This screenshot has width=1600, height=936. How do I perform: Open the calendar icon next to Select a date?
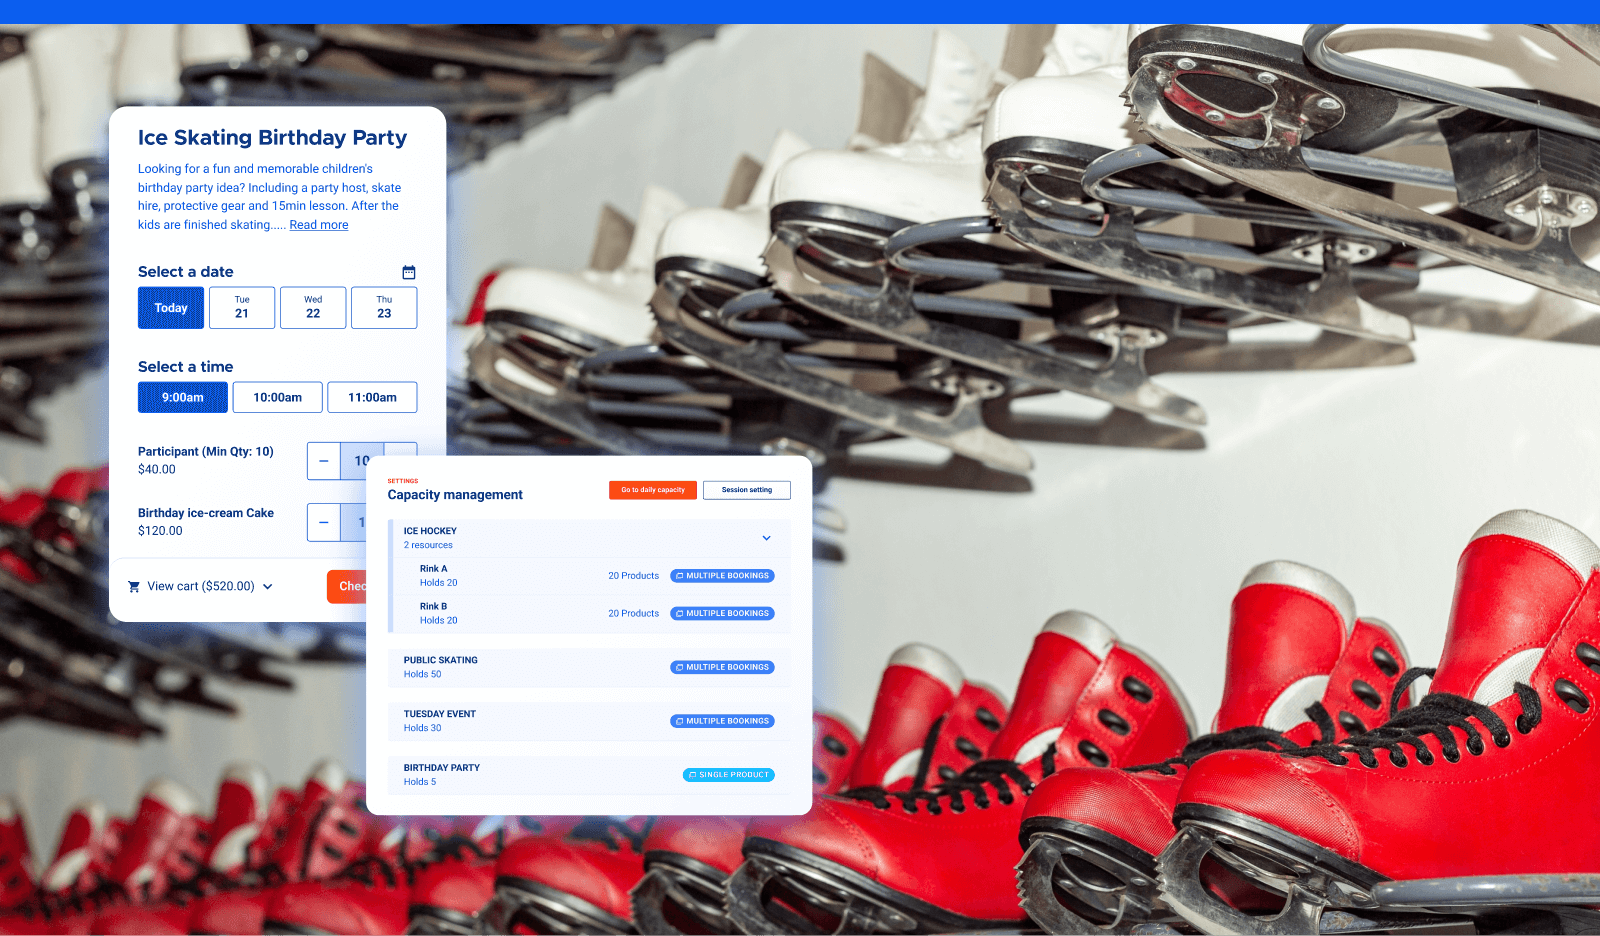tap(409, 271)
